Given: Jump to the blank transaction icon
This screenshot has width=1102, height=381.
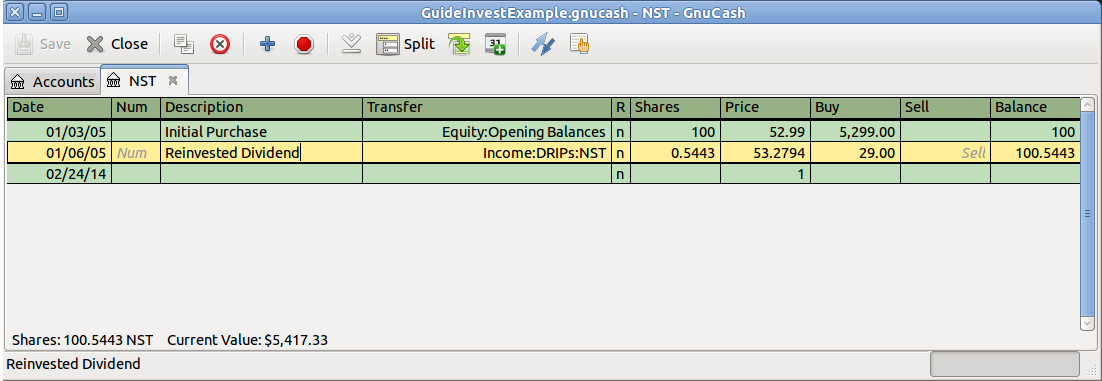Looking at the screenshot, I should (x=351, y=44).
